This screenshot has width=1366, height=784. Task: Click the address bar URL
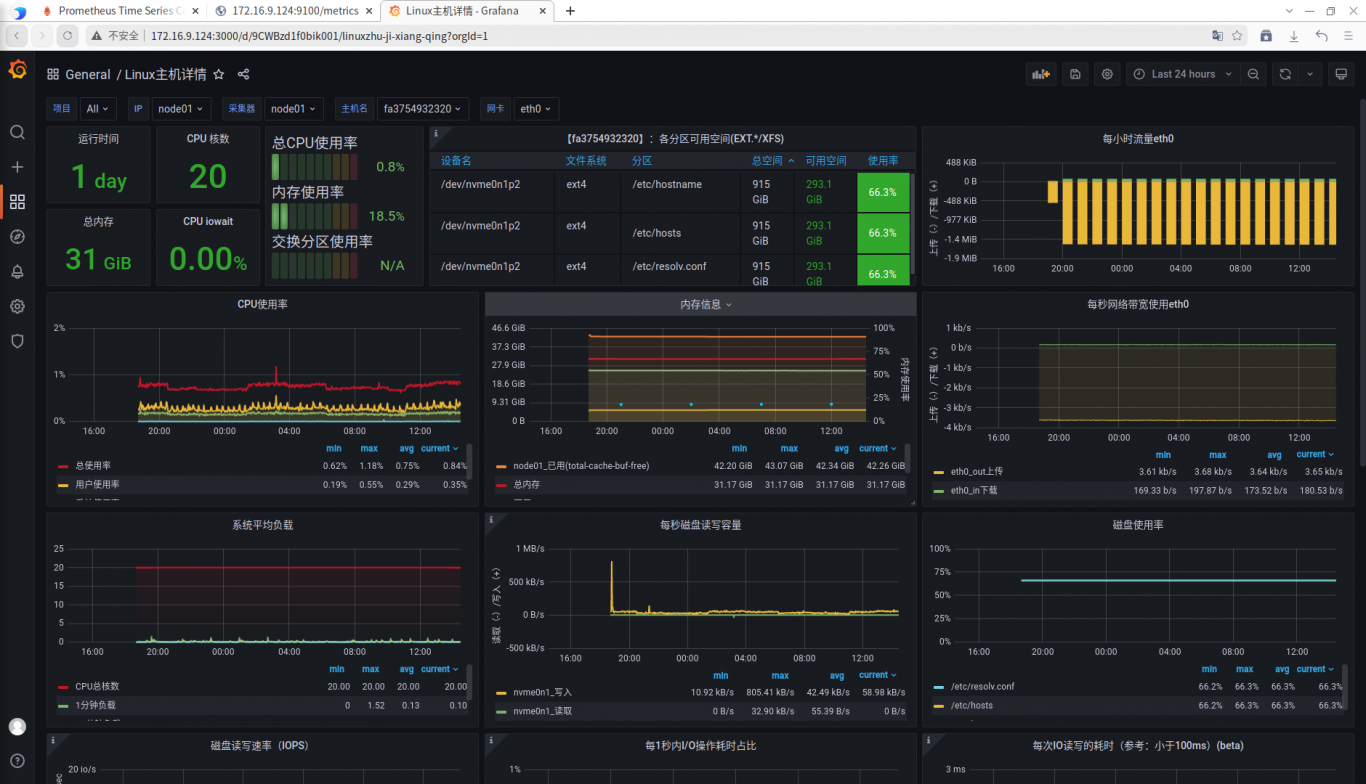point(319,35)
